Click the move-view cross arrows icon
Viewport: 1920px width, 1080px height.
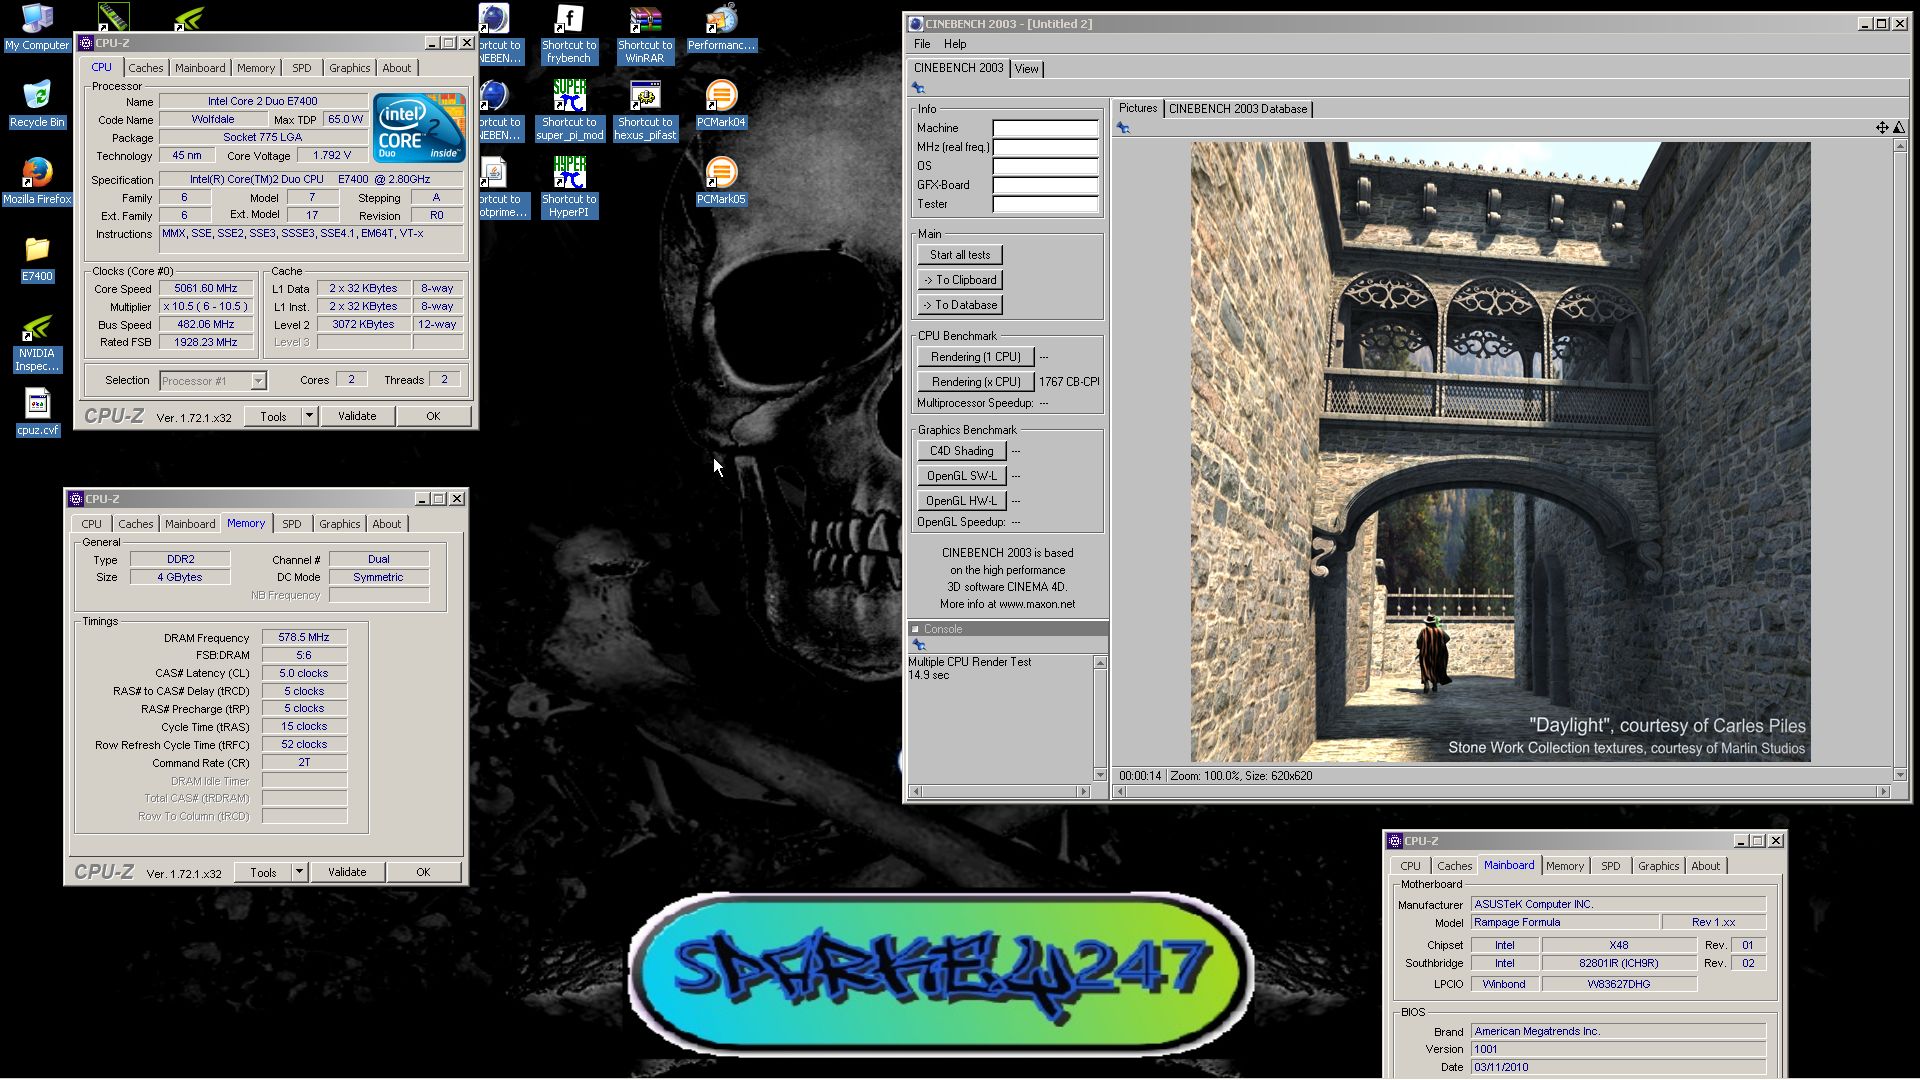[1882, 127]
